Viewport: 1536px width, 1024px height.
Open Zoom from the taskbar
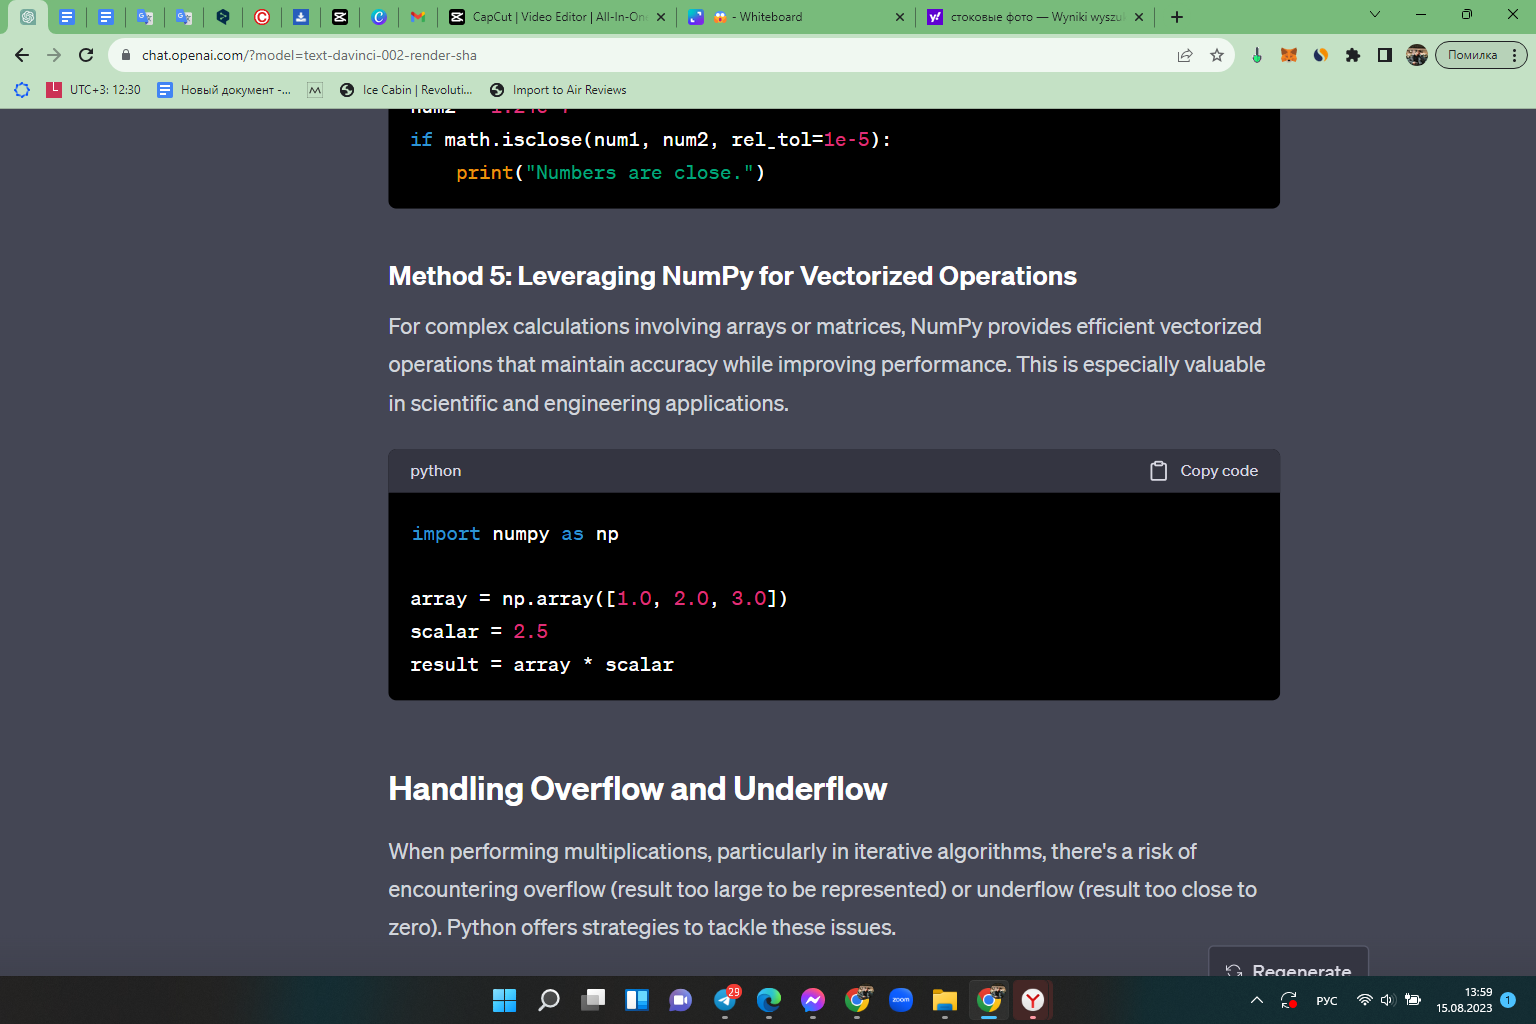[901, 1000]
